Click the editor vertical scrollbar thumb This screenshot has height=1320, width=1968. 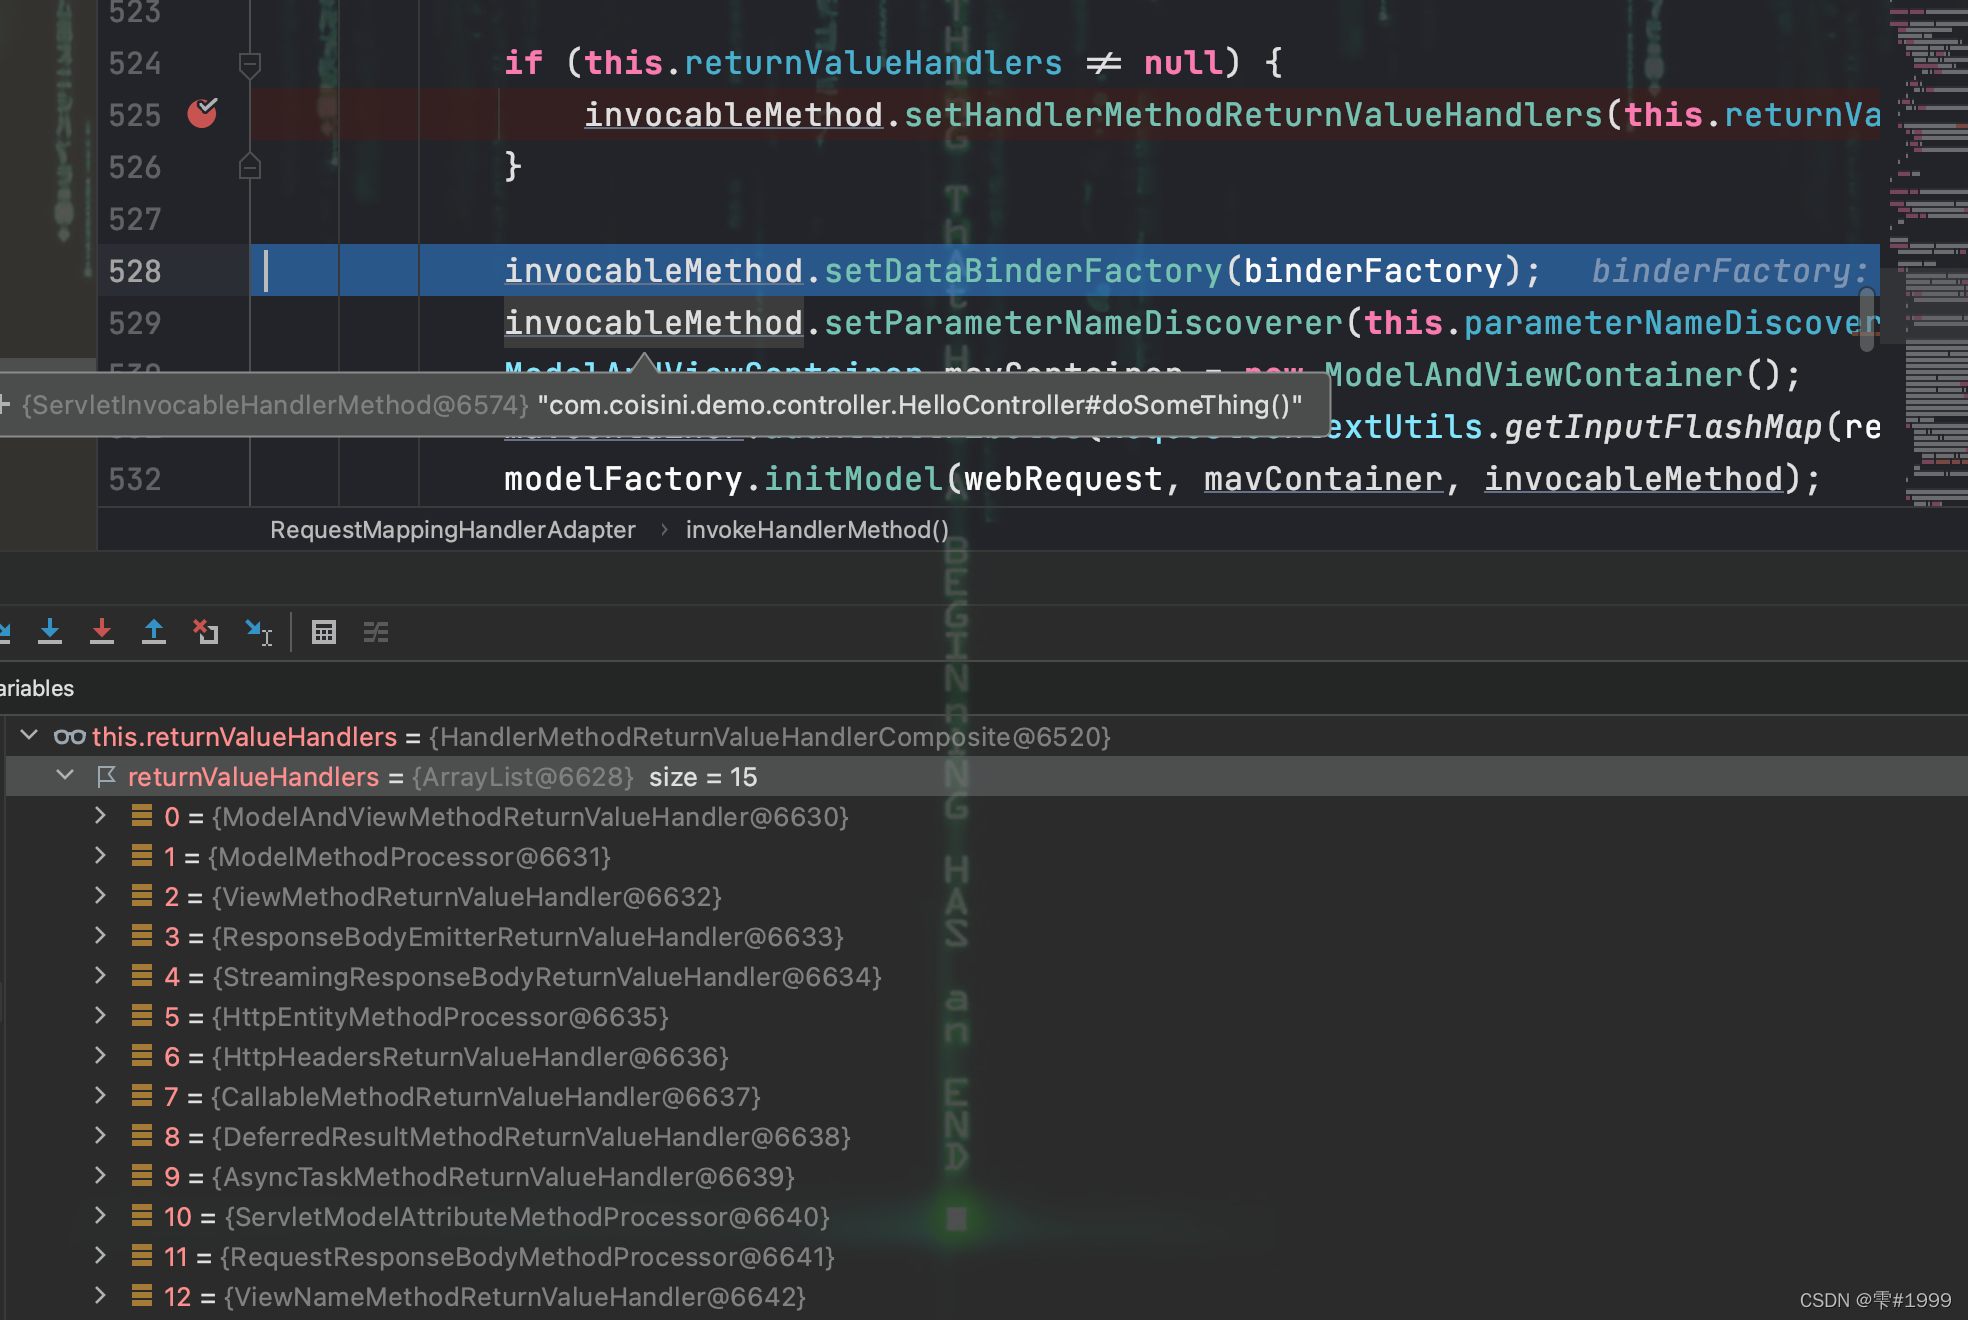1866,318
